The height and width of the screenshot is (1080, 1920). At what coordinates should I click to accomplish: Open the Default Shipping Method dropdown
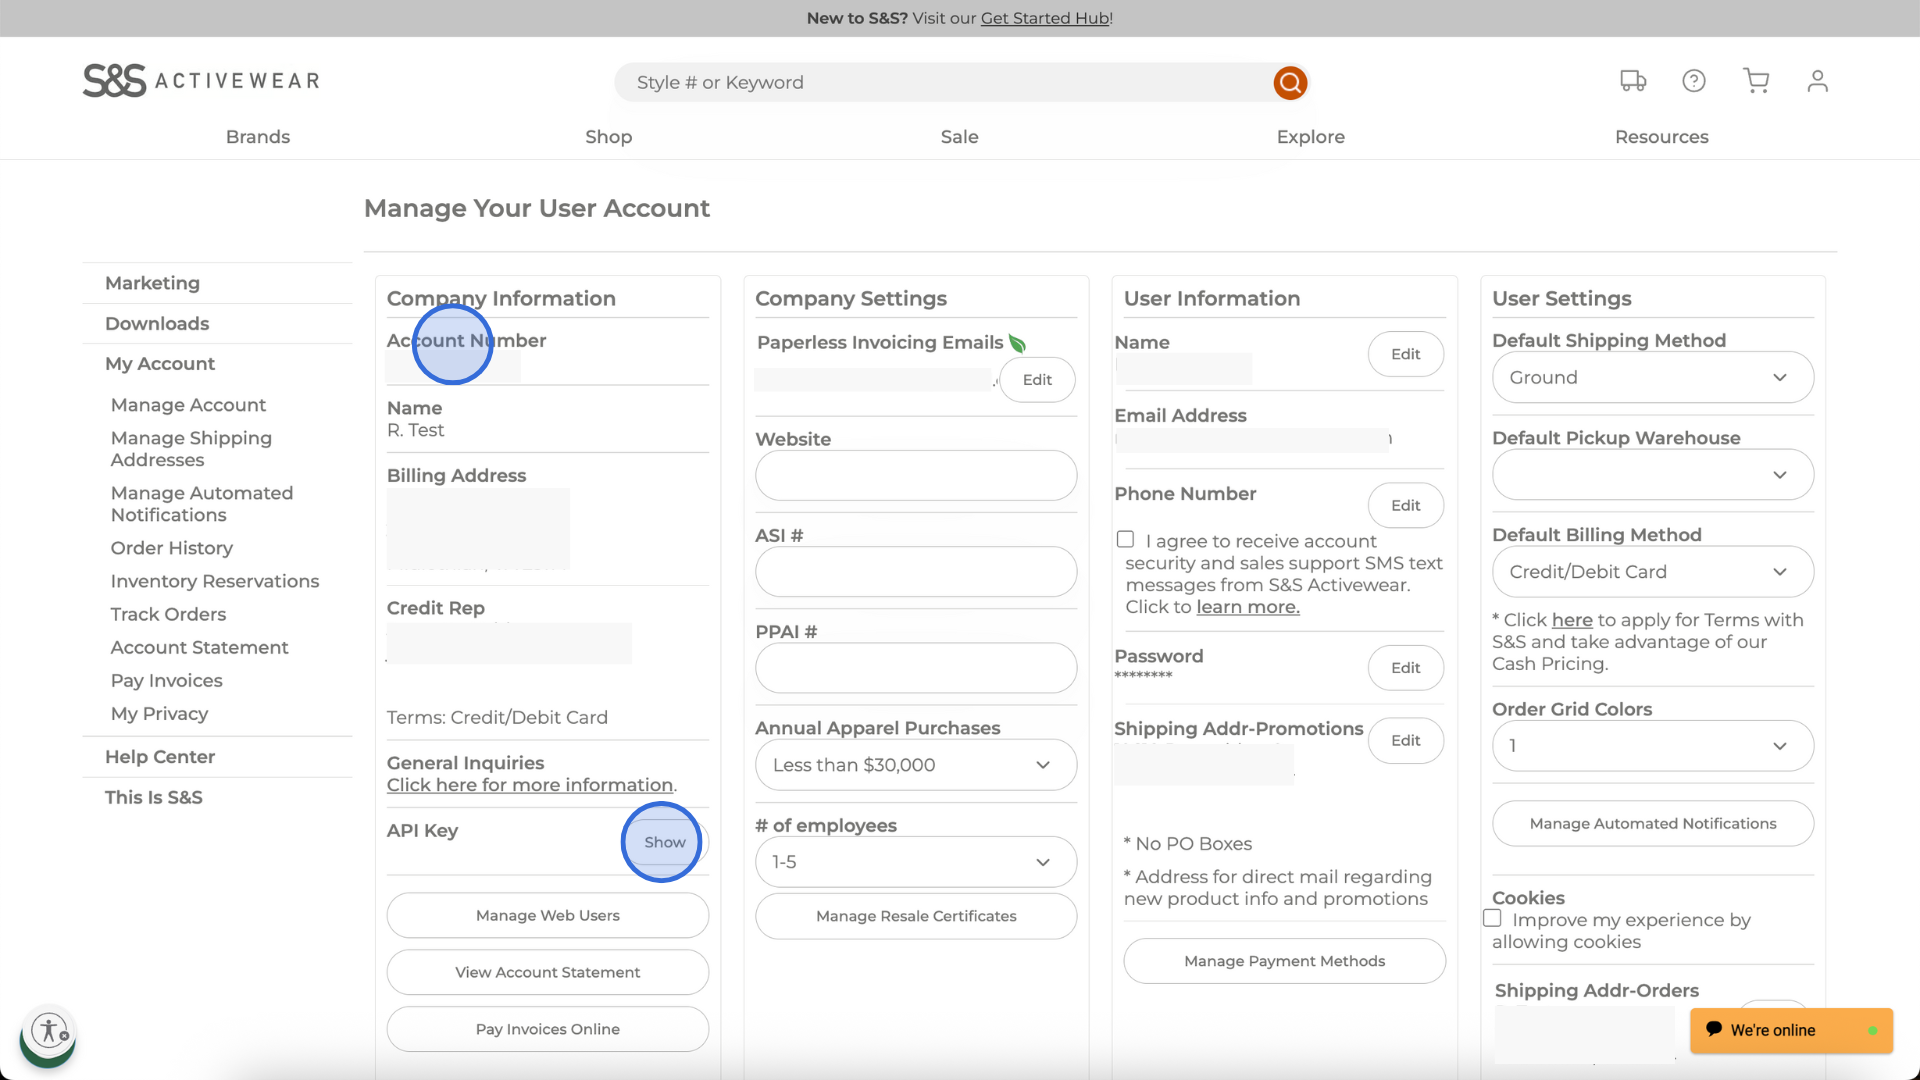pyautogui.click(x=1652, y=378)
